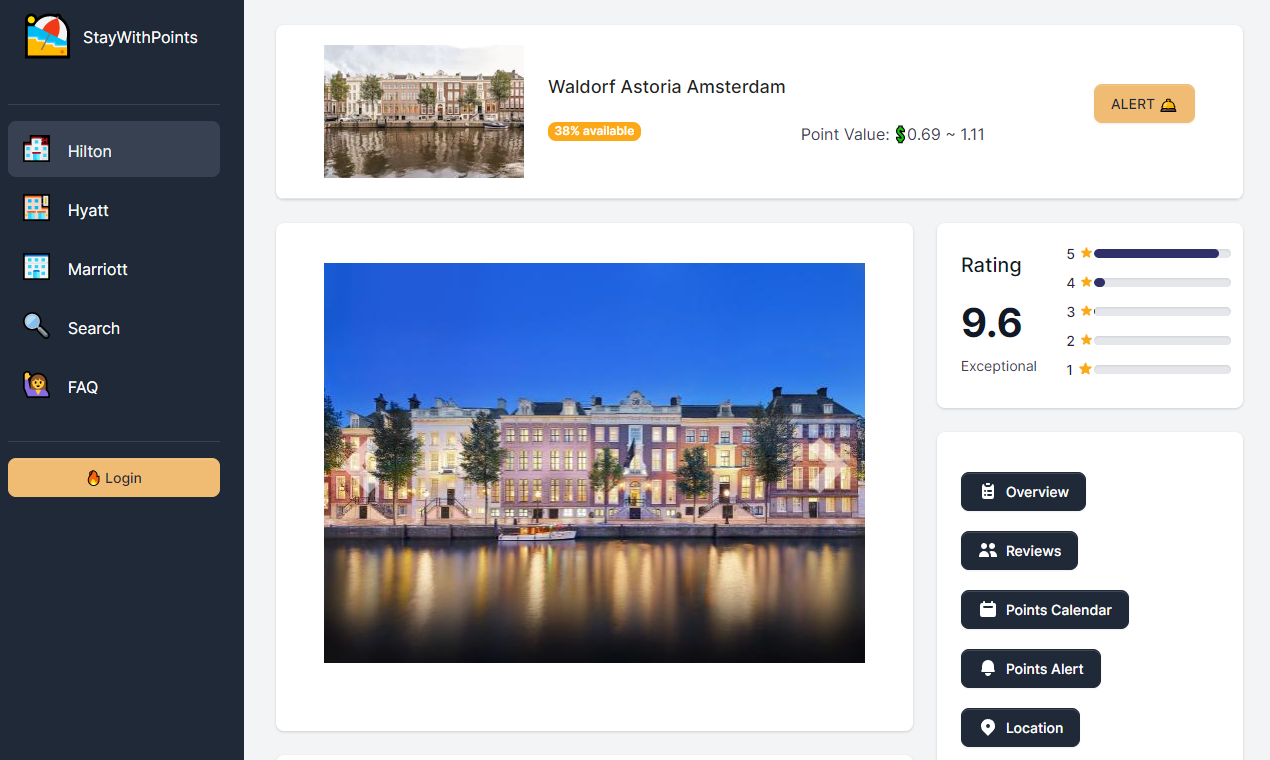
Task: Click the Waldorf Astoria Amsterdam title
Action: [x=667, y=87]
